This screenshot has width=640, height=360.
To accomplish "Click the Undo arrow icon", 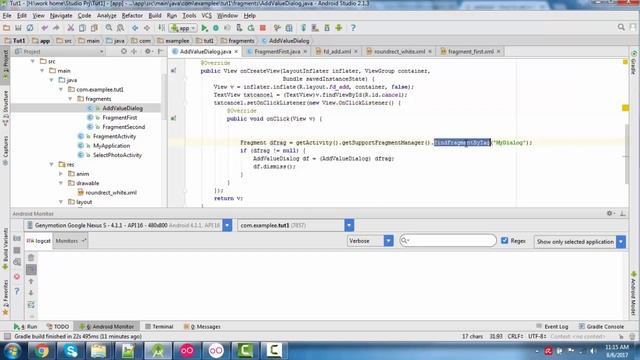I will click(x=44, y=28).
